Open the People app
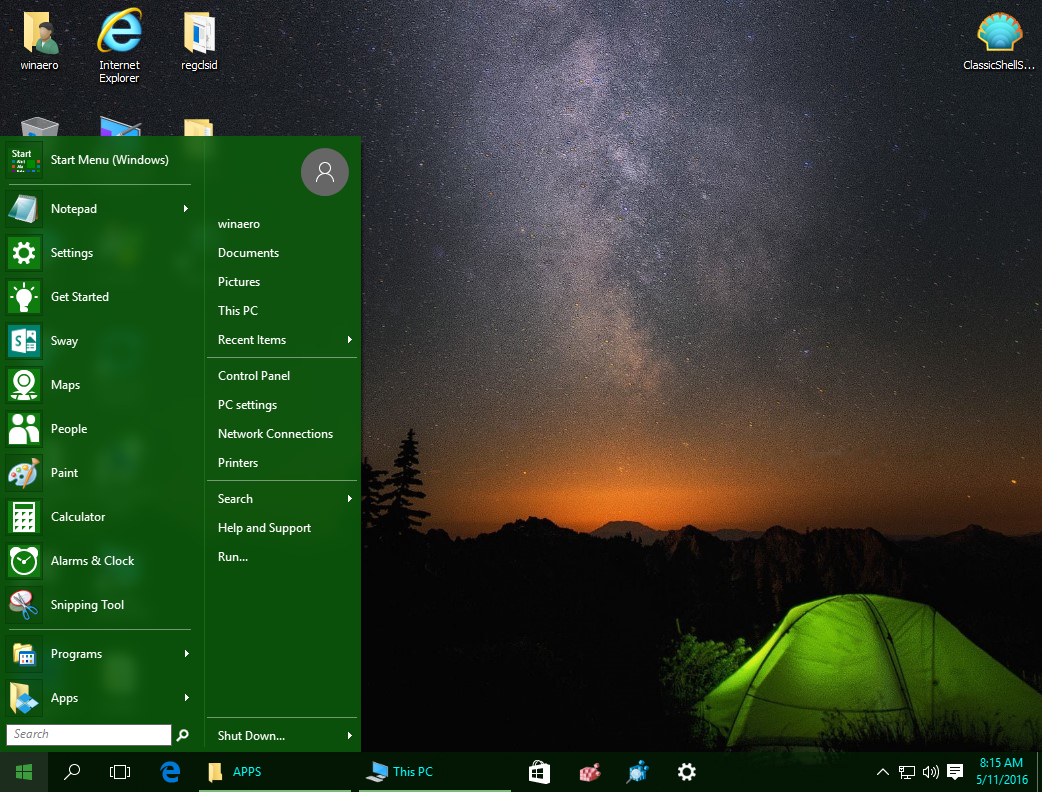The width and height of the screenshot is (1042, 792). 69,428
